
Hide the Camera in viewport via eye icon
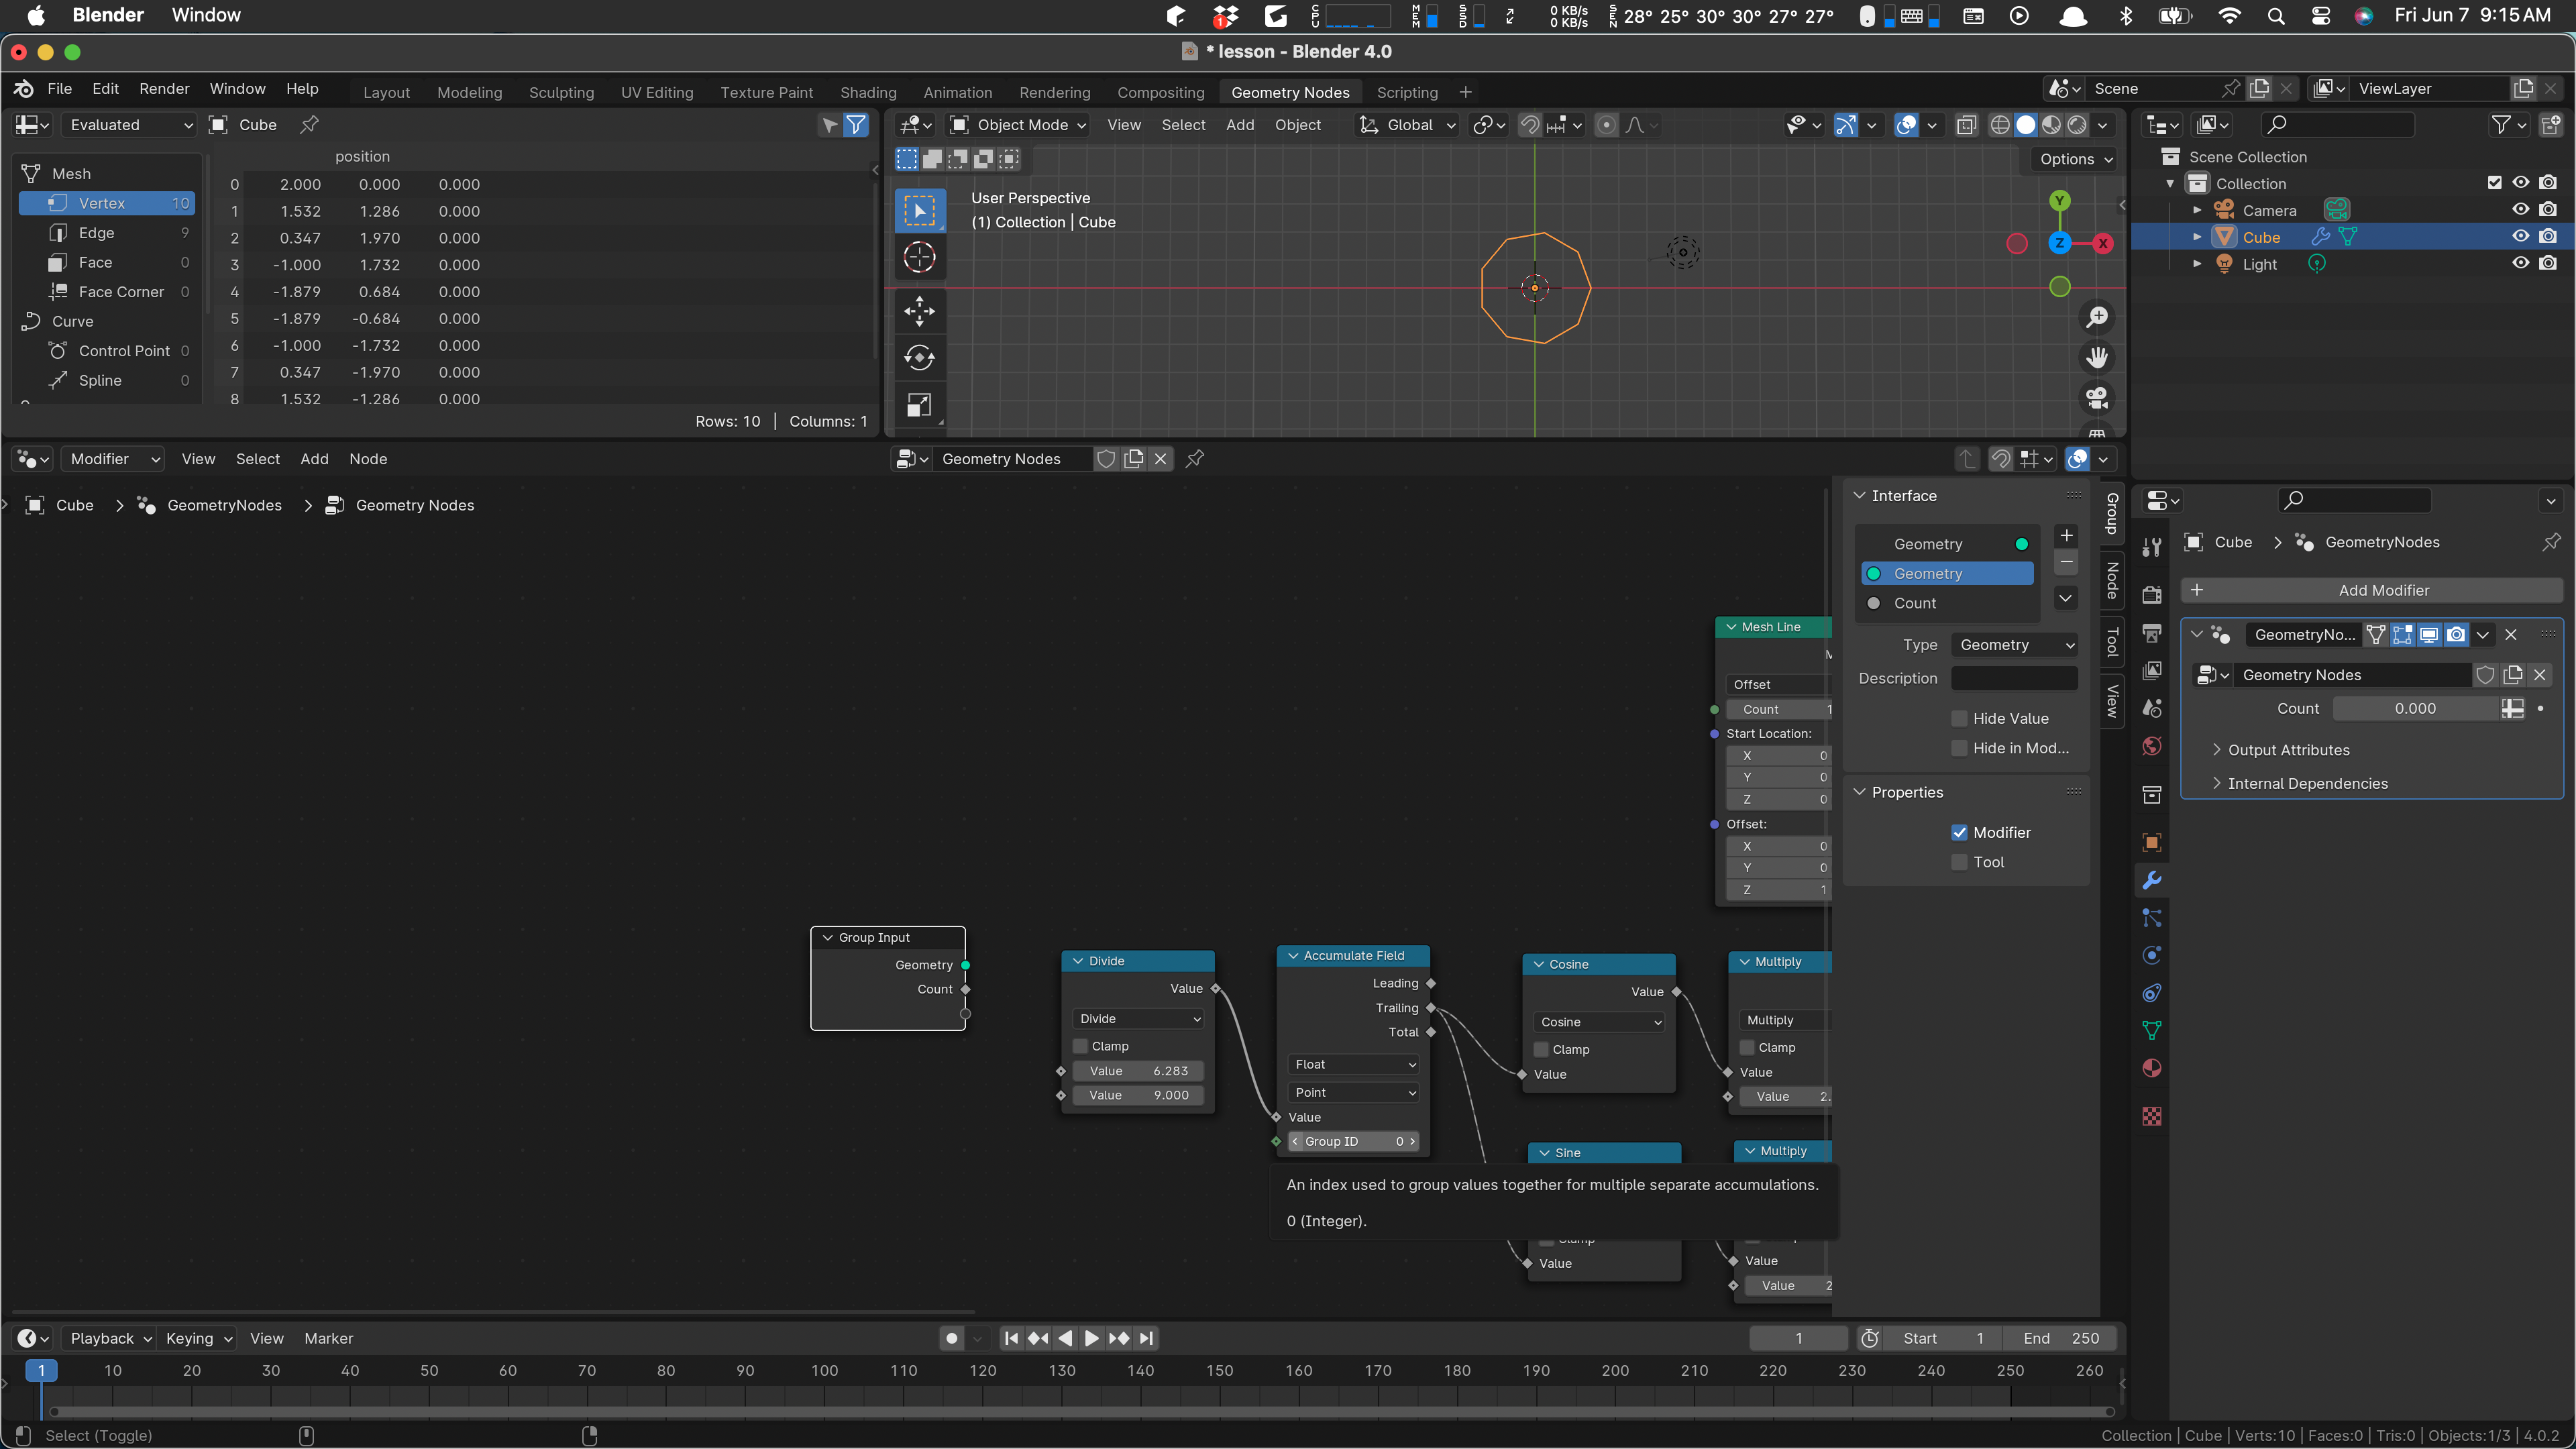click(x=2521, y=210)
